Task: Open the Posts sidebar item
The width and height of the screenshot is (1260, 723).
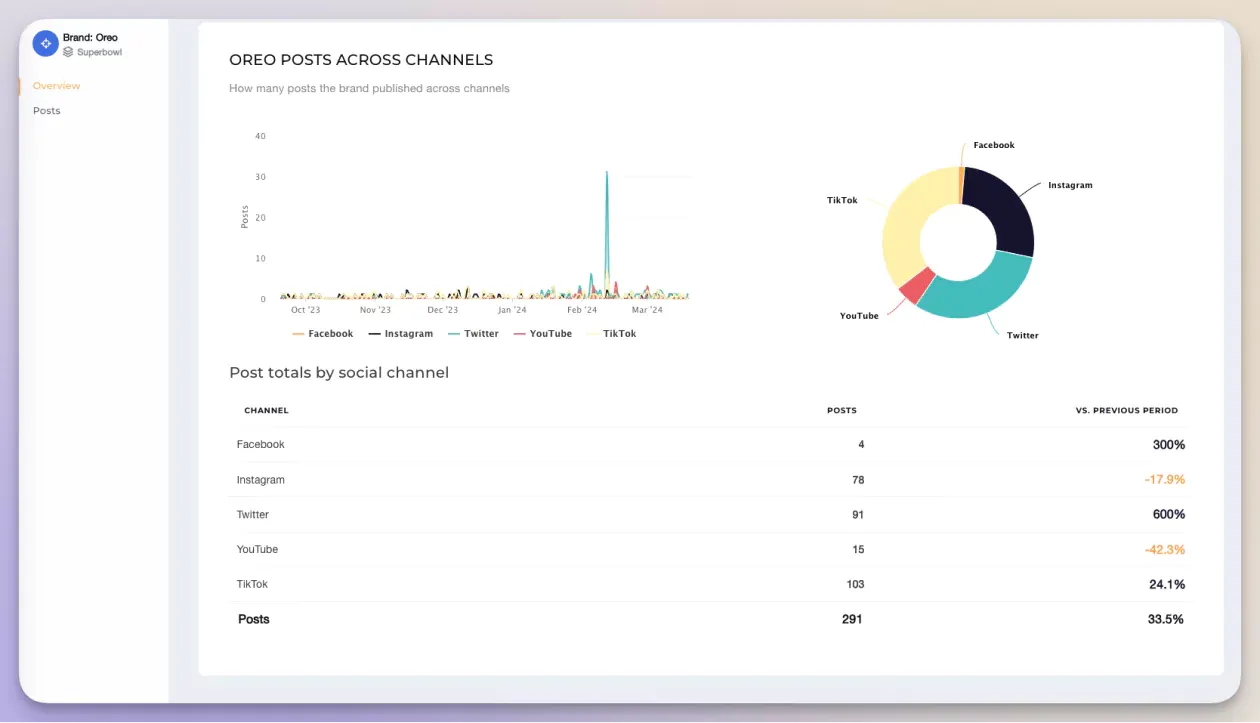Action: 47,111
